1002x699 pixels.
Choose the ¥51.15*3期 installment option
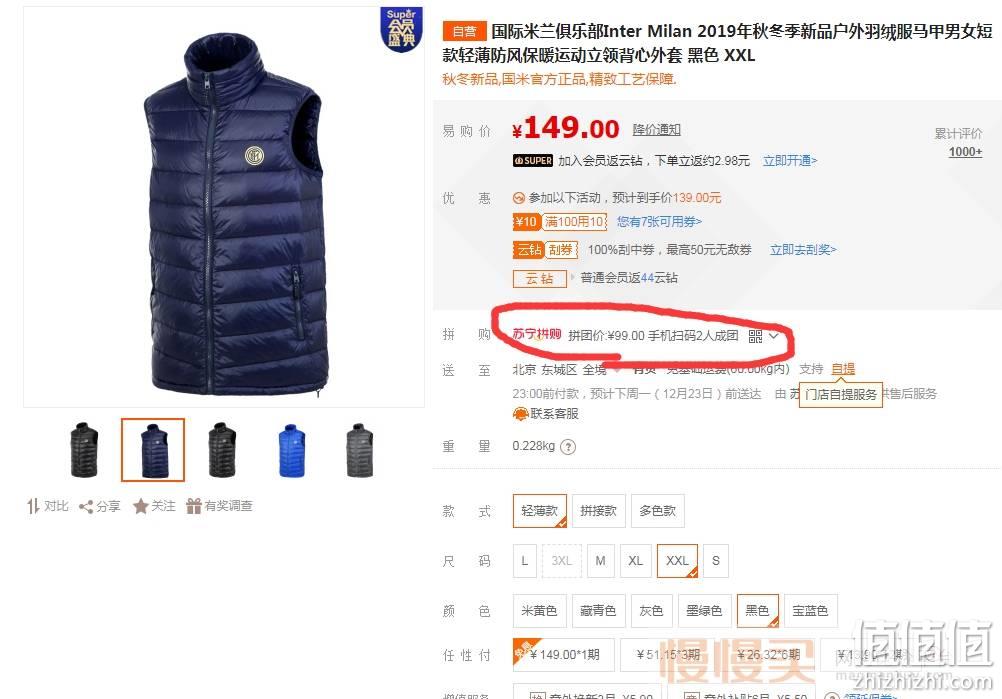668,654
